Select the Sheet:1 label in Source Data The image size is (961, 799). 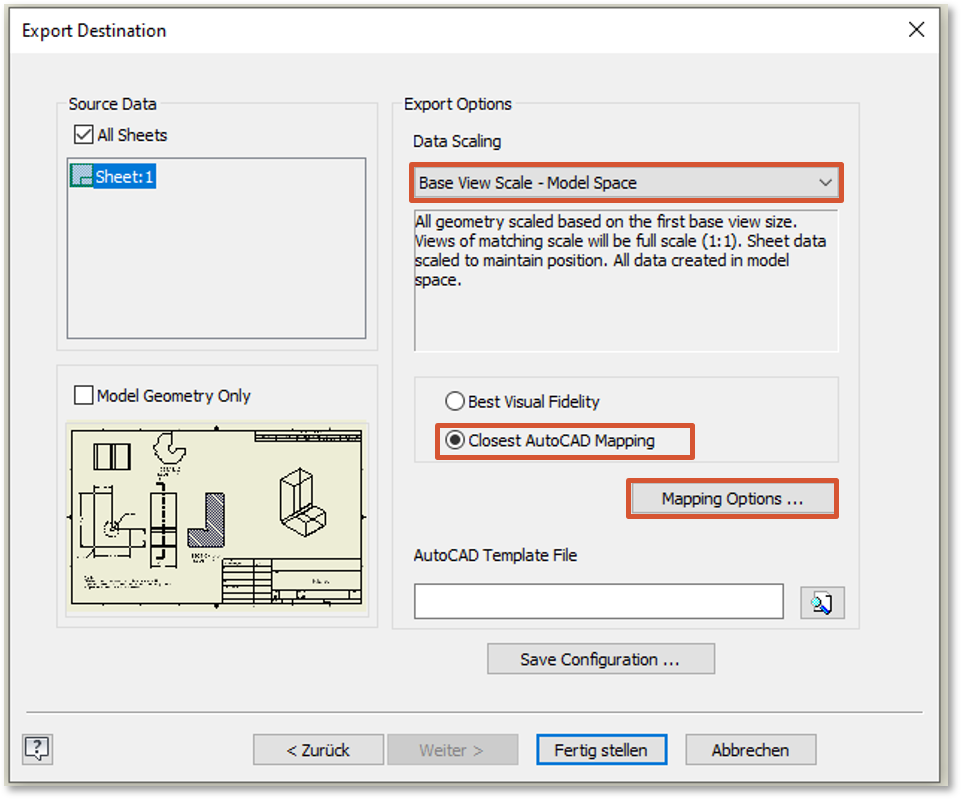coord(125,177)
